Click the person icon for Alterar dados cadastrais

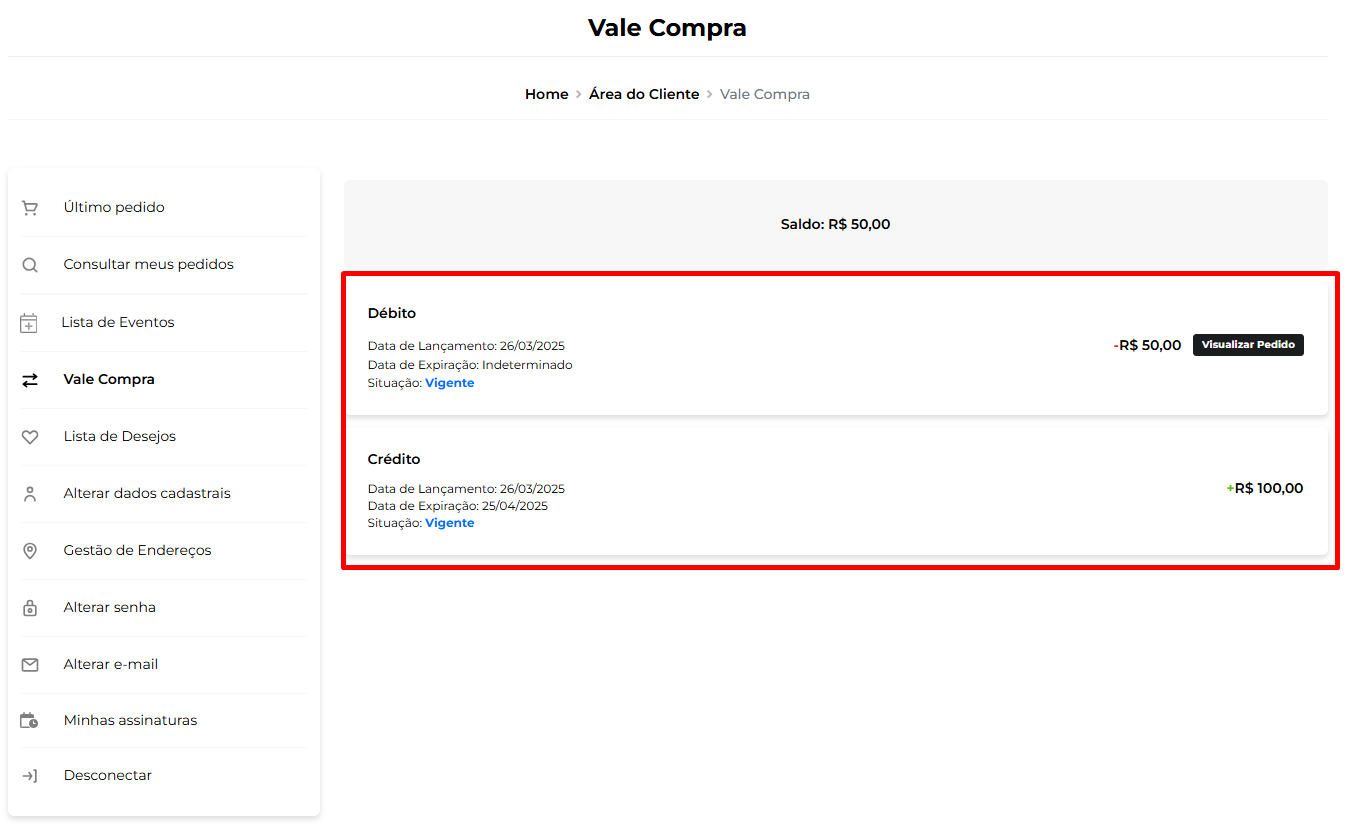[x=30, y=494]
